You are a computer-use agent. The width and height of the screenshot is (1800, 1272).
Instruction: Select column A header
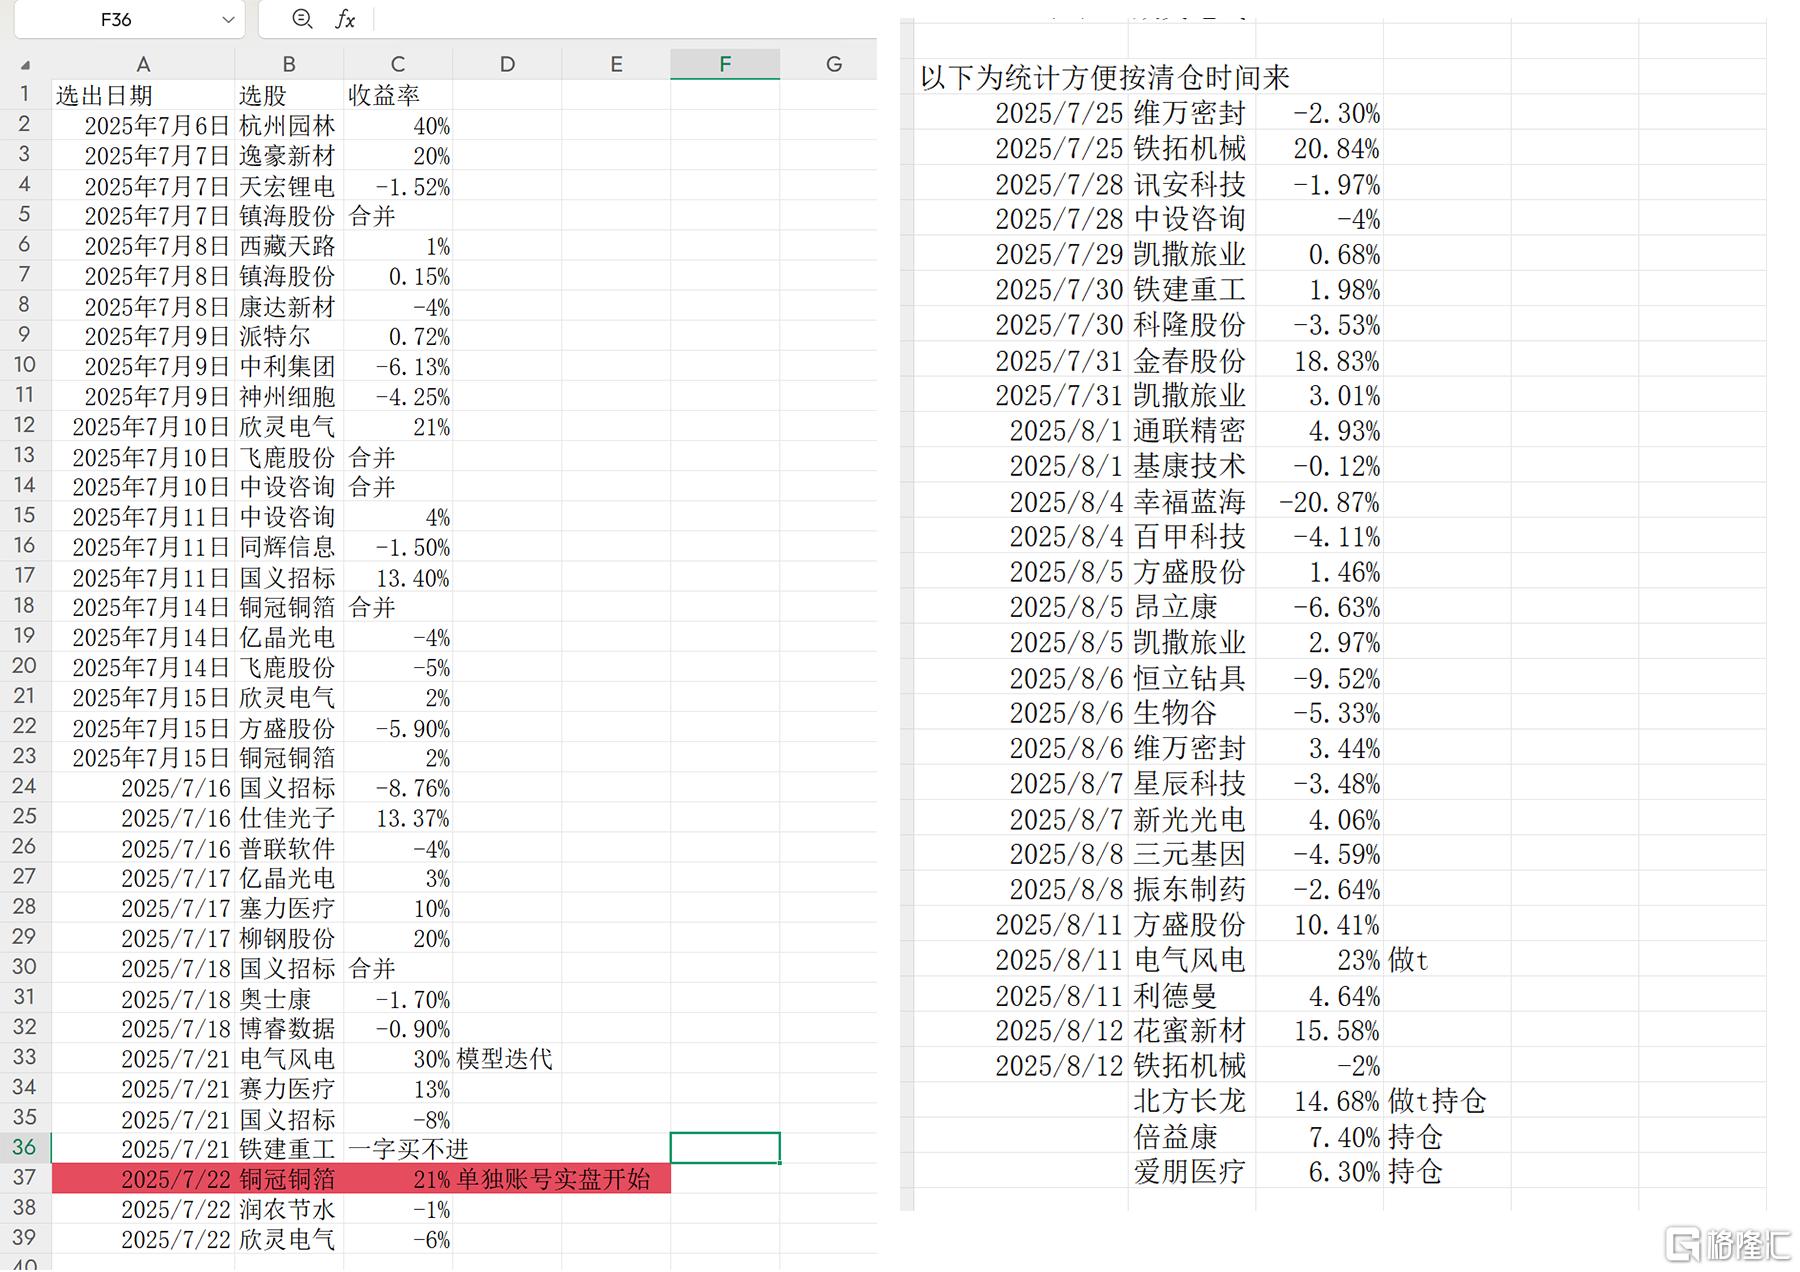(x=143, y=64)
